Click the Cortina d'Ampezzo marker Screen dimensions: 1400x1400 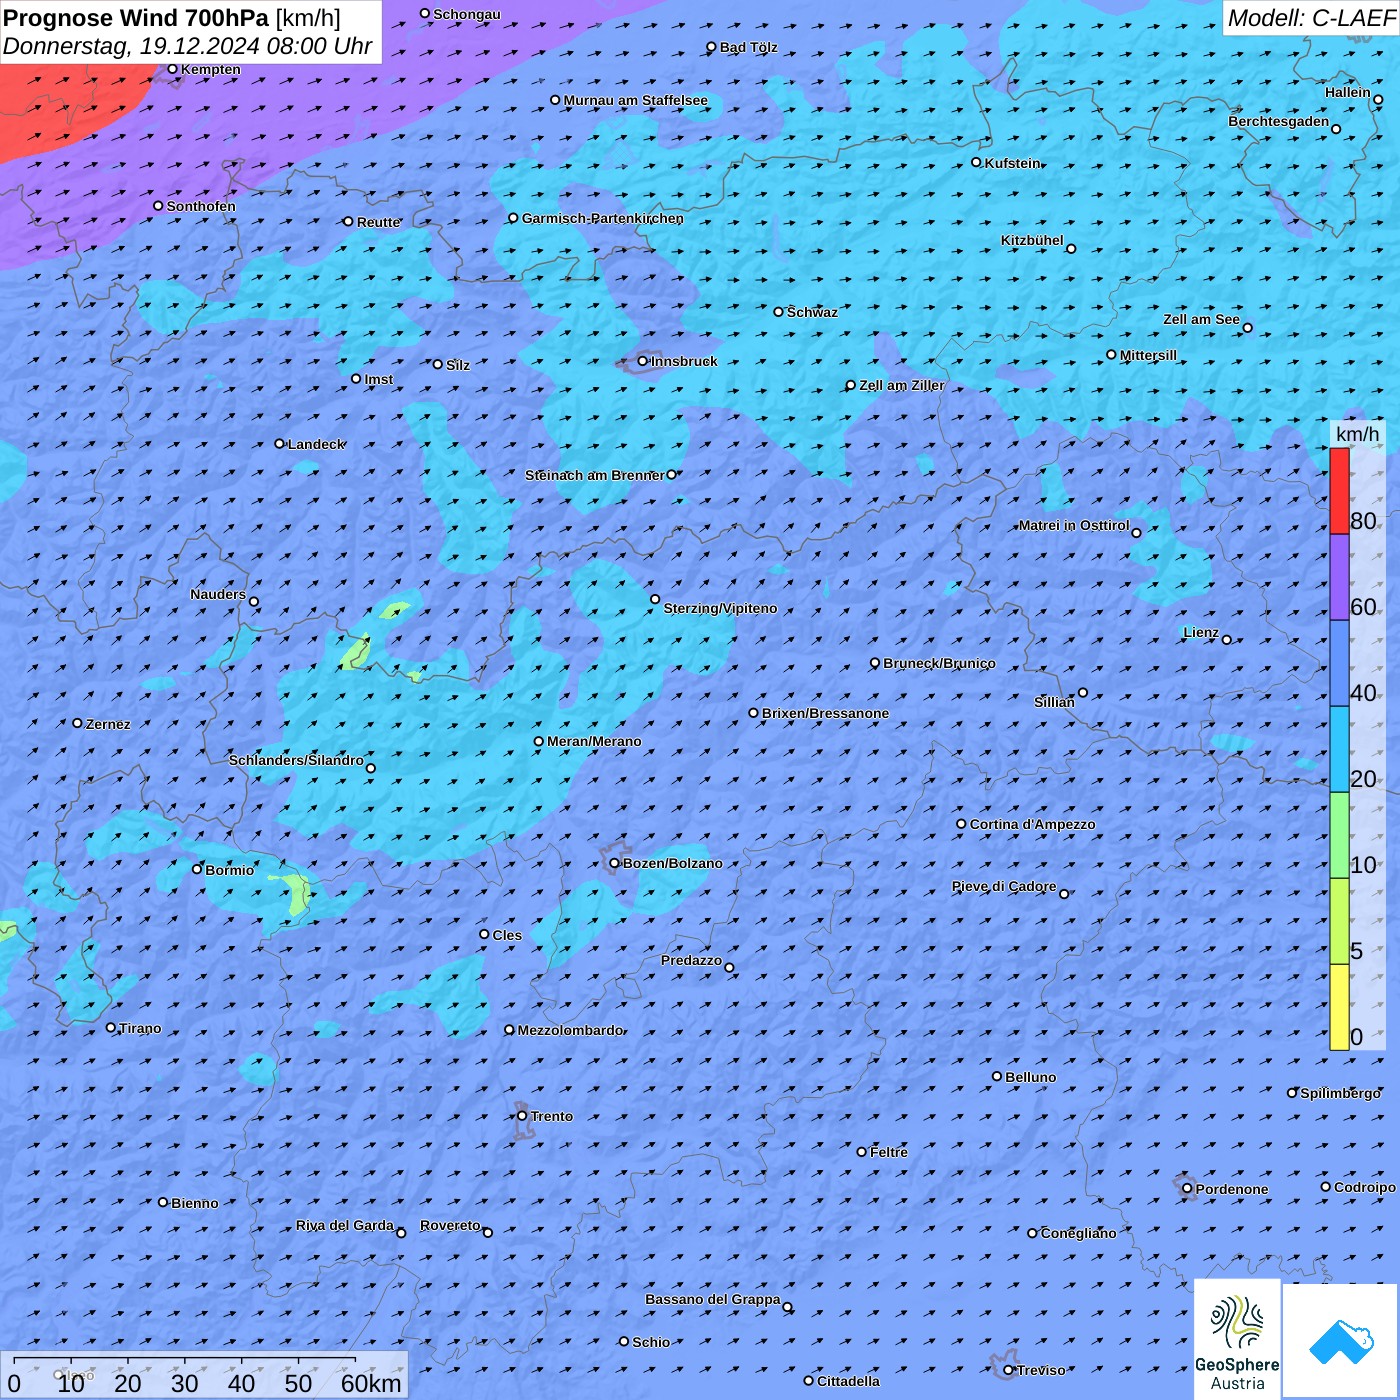[x=962, y=824]
